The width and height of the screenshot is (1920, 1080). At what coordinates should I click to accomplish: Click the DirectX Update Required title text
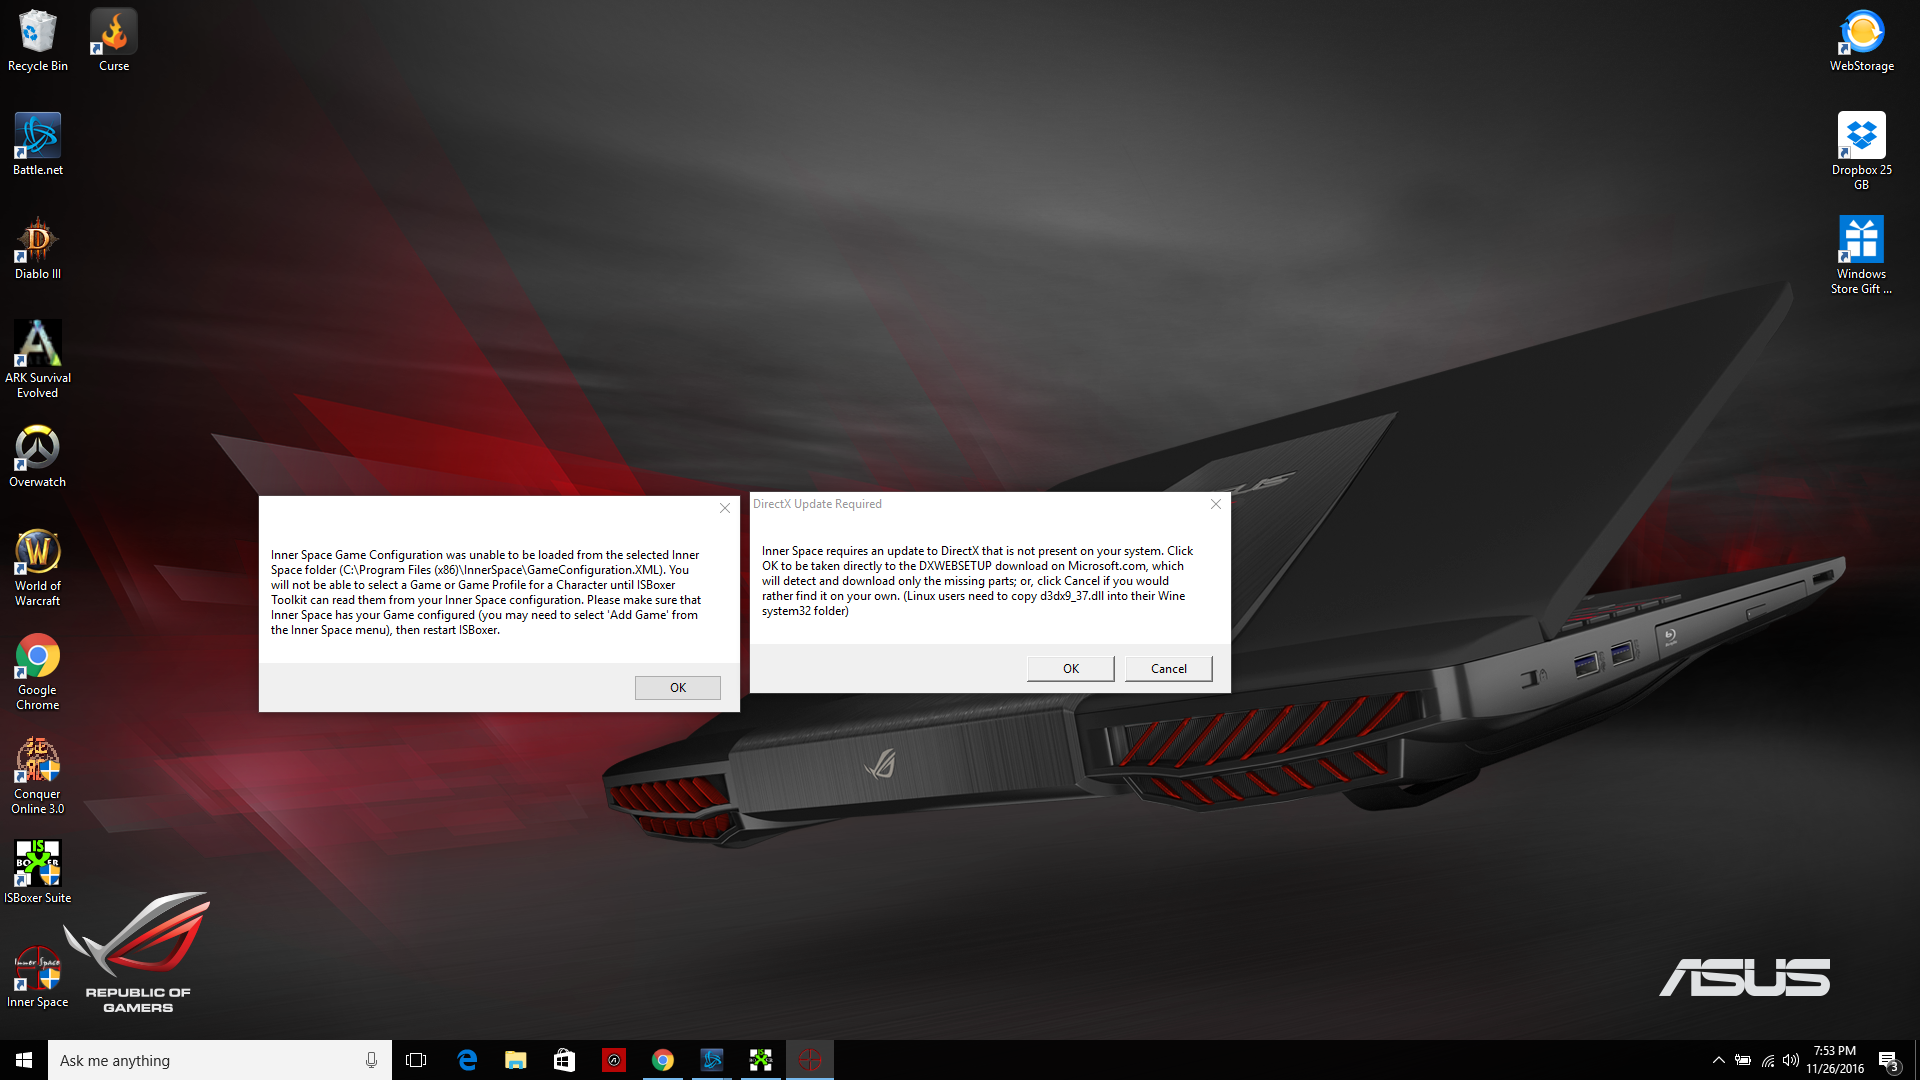pyautogui.click(x=817, y=504)
